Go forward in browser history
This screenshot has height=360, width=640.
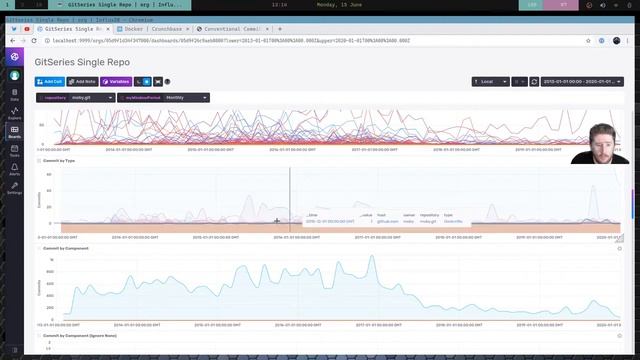pos(23,41)
